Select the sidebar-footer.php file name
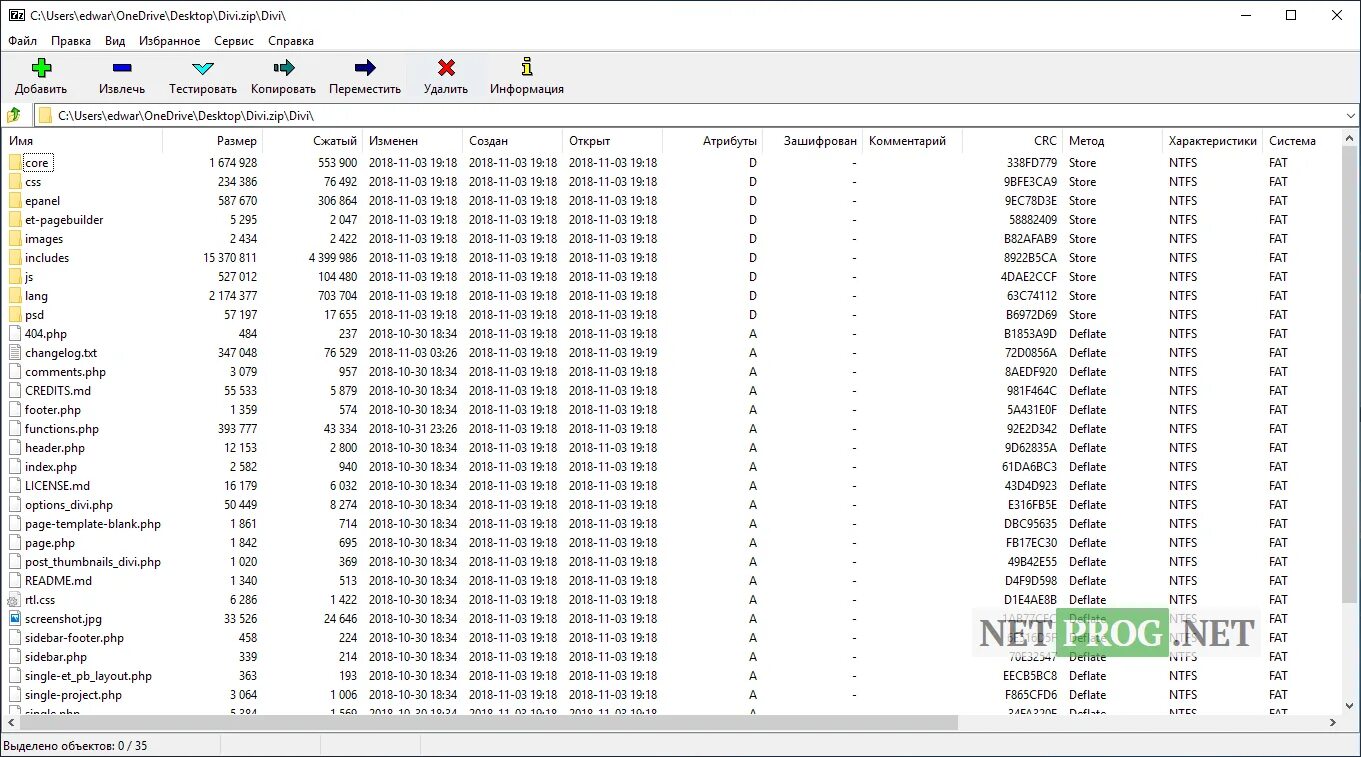 pyautogui.click(x=75, y=638)
